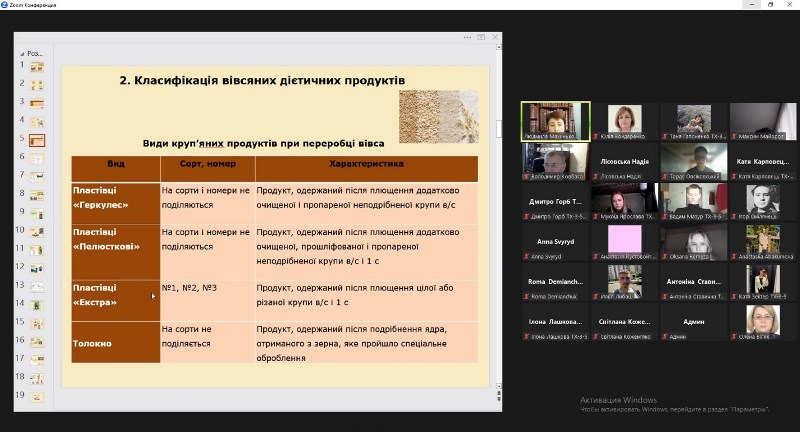Screen dimensions: 800x432
Task: Select slide 14 thumbnail
Action: pos(37,305)
